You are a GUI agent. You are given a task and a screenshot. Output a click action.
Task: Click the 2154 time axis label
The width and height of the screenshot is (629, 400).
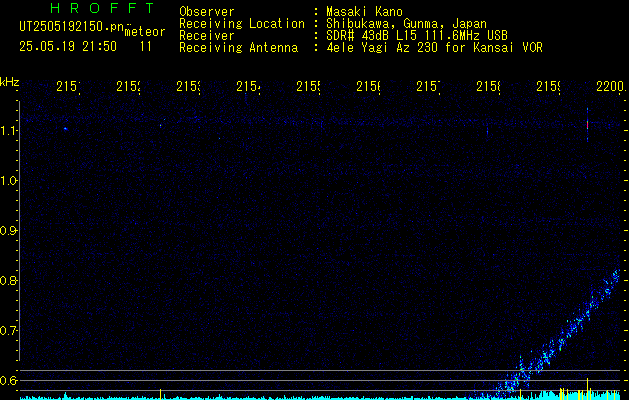point(248,86)
